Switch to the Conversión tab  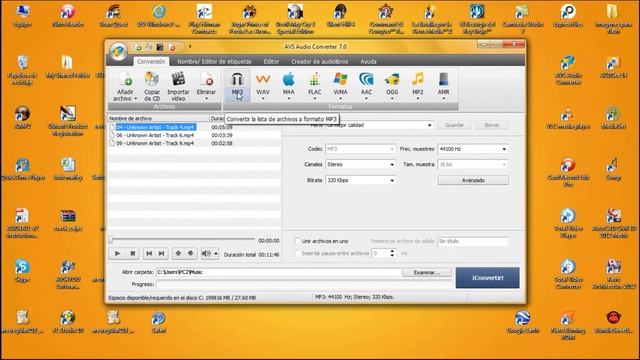click(151, 61)
